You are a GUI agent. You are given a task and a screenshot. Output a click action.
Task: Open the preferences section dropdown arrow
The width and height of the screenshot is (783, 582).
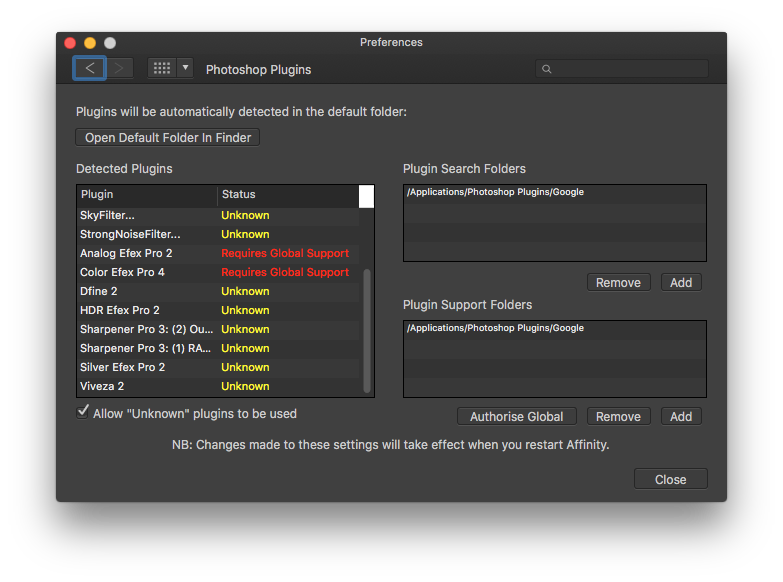point(185,68)
